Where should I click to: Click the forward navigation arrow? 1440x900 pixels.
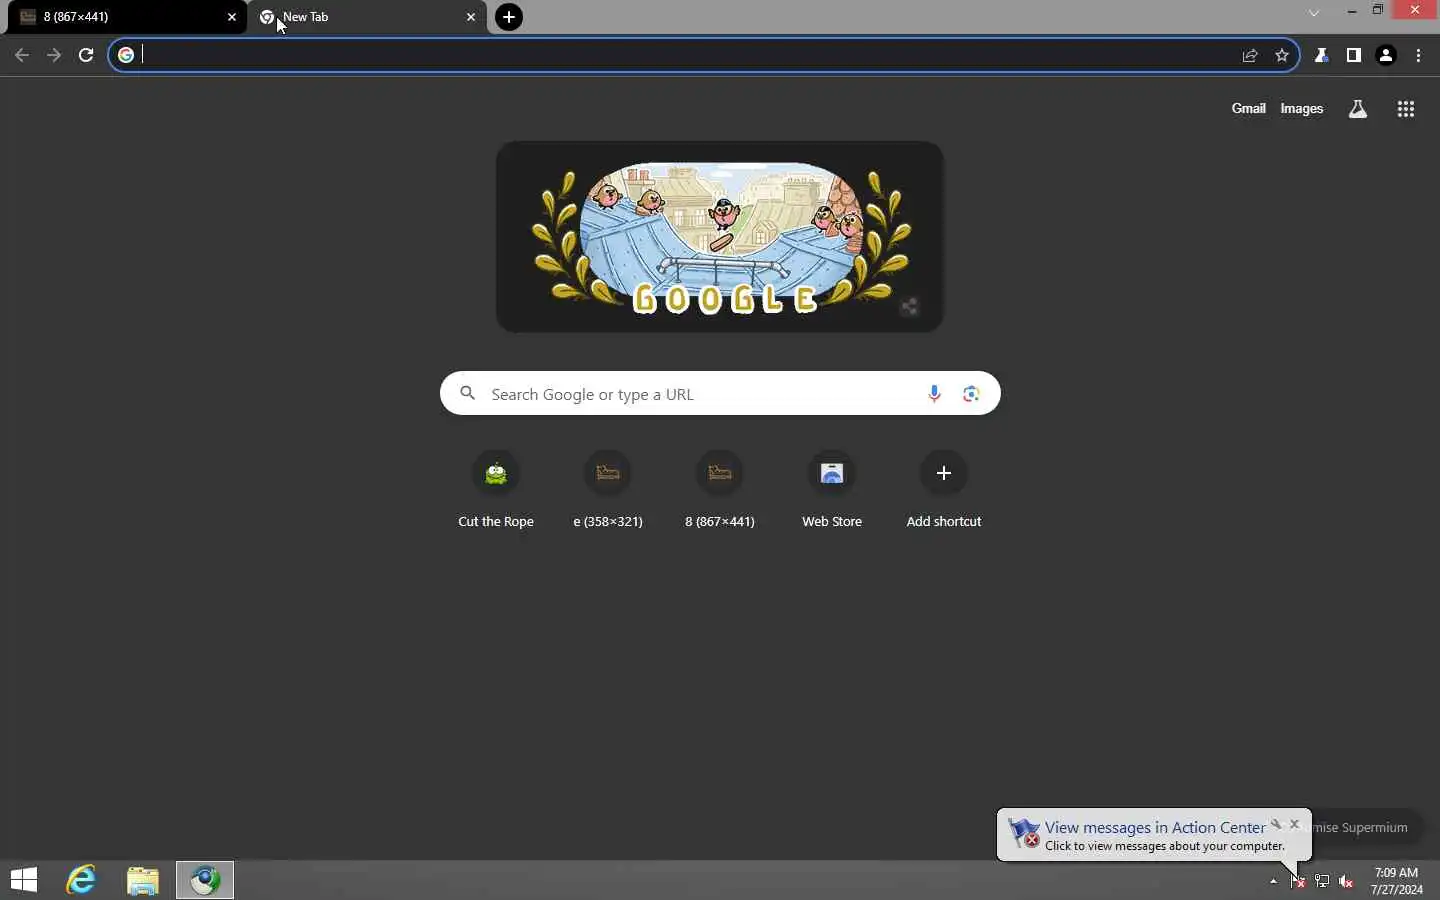[x=54, y=55]
